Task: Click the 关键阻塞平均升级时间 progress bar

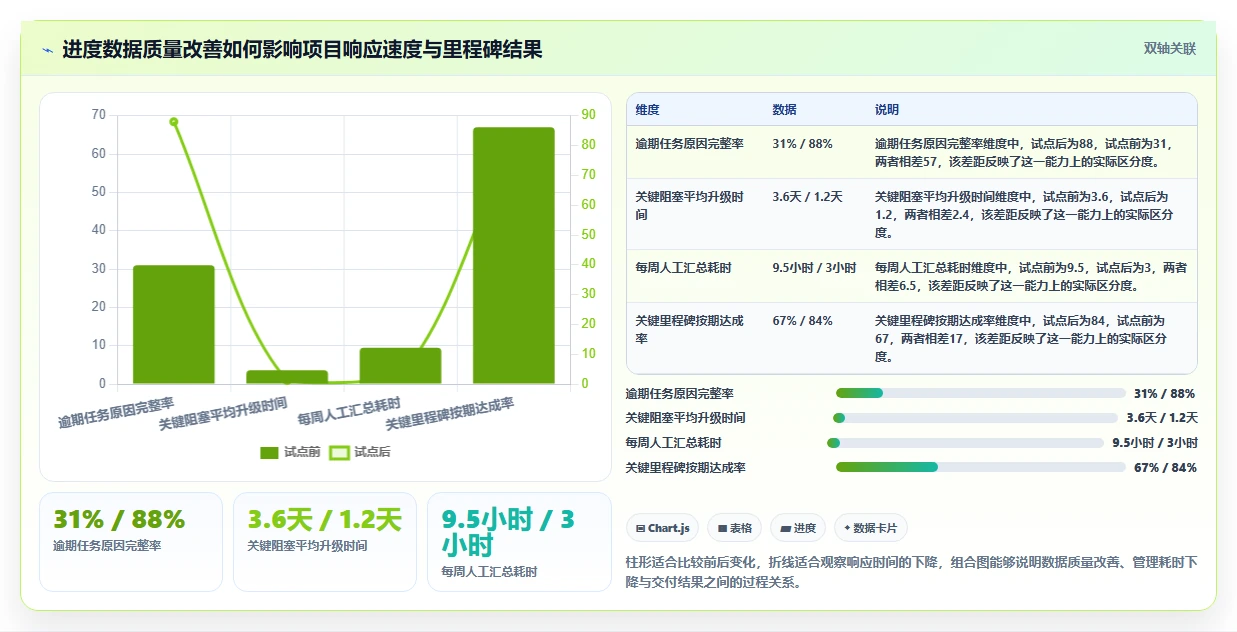Action: [x=975, y=418]
